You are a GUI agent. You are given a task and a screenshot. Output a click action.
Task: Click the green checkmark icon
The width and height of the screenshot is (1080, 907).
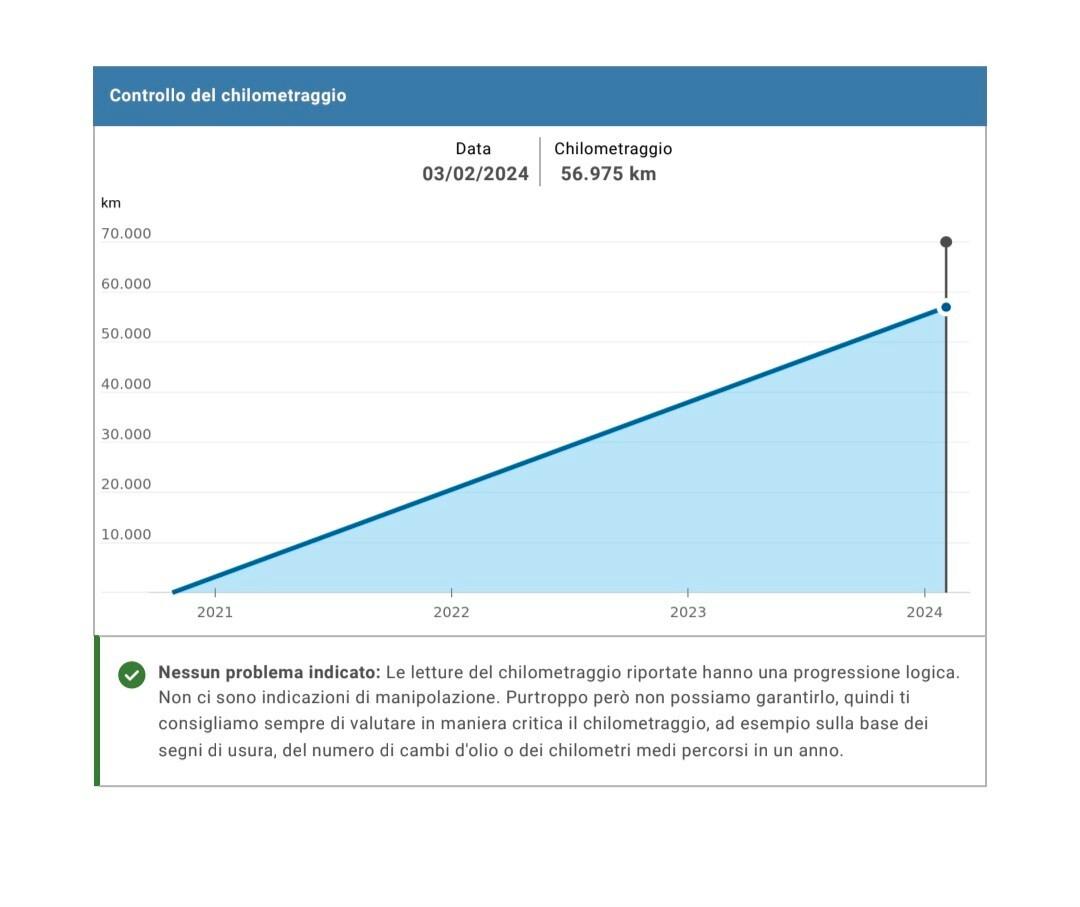click(x=132, y=675)
